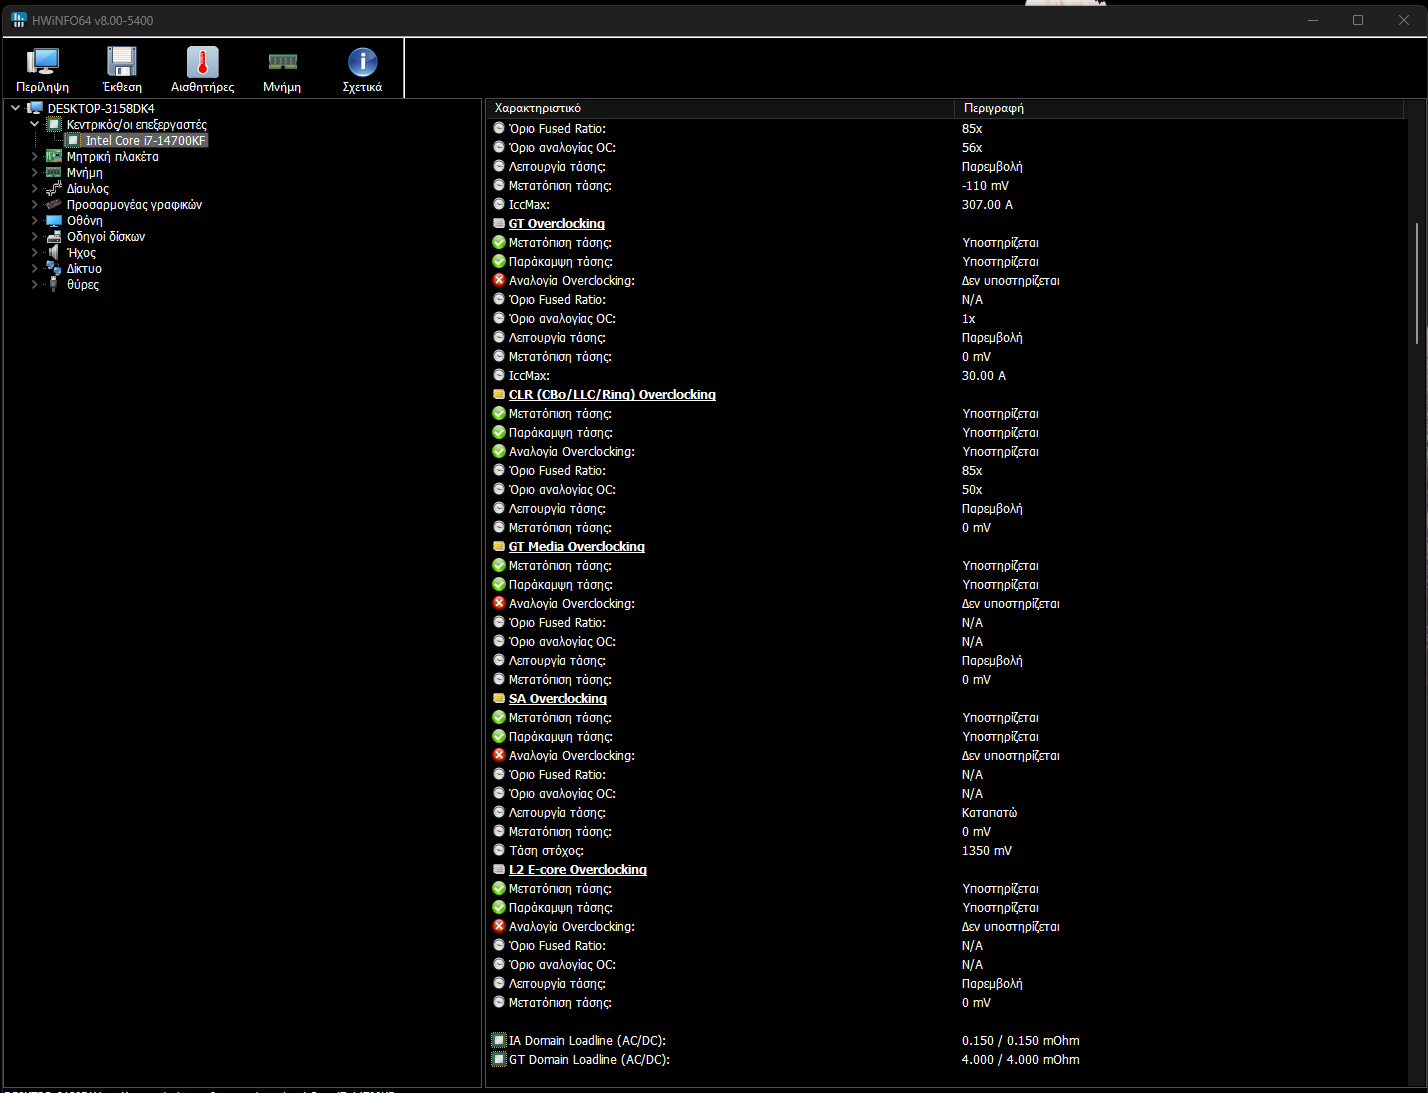This screenshot has height=1093, width=1428.
Task: Click the Δίκτυο network icon in tree
Action: point(54,268)
